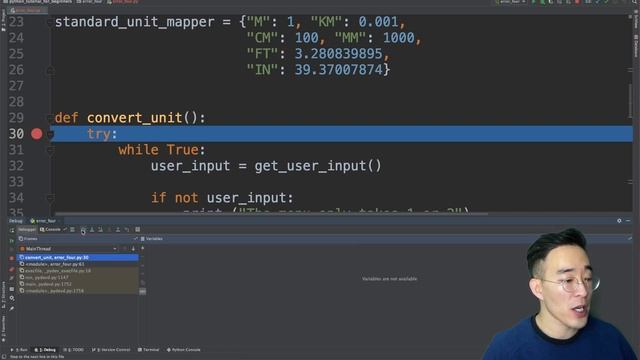Open the Terminal tool window tab
The width and height of the screenshot is (640, 360).
pos(149,350)
